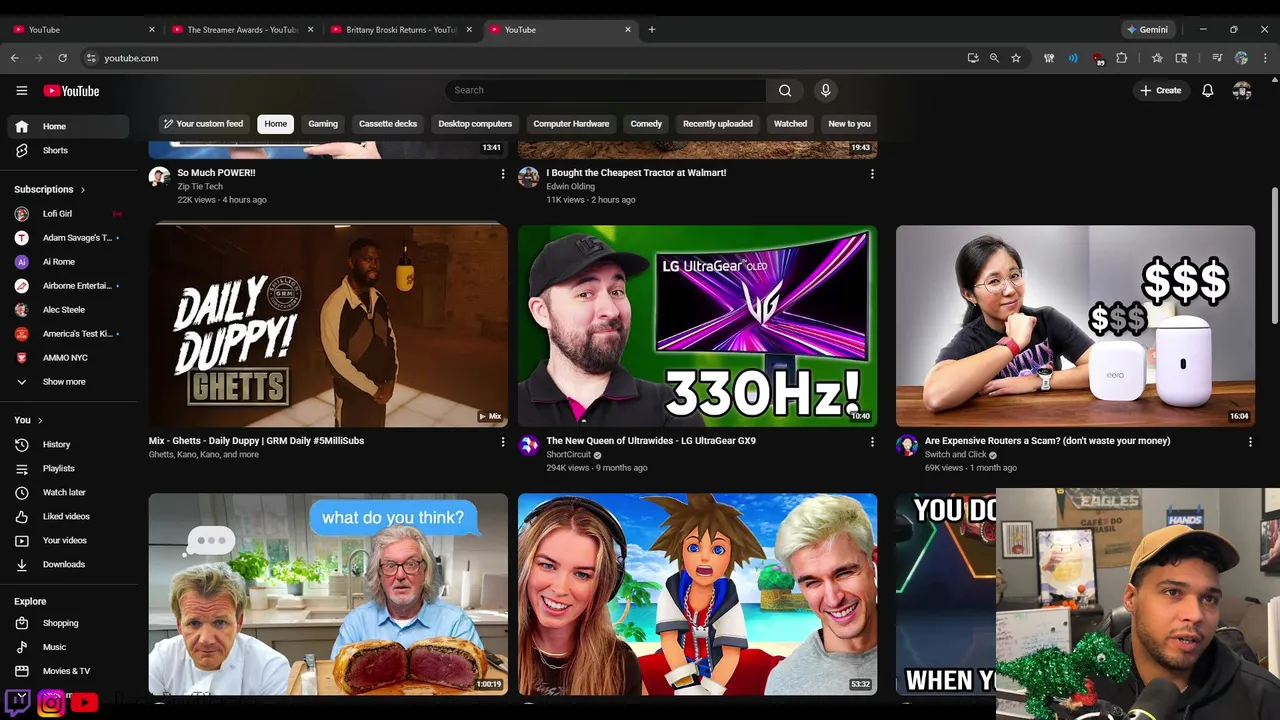Open AMMO NYC subscription channel
The image size is (1280, 720).
pyautogui.click(x=65, y=358)
